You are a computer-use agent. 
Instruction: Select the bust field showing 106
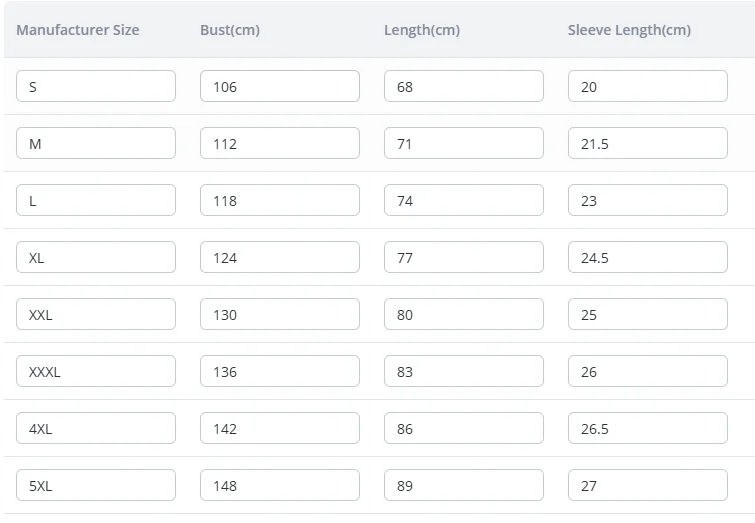279,86
